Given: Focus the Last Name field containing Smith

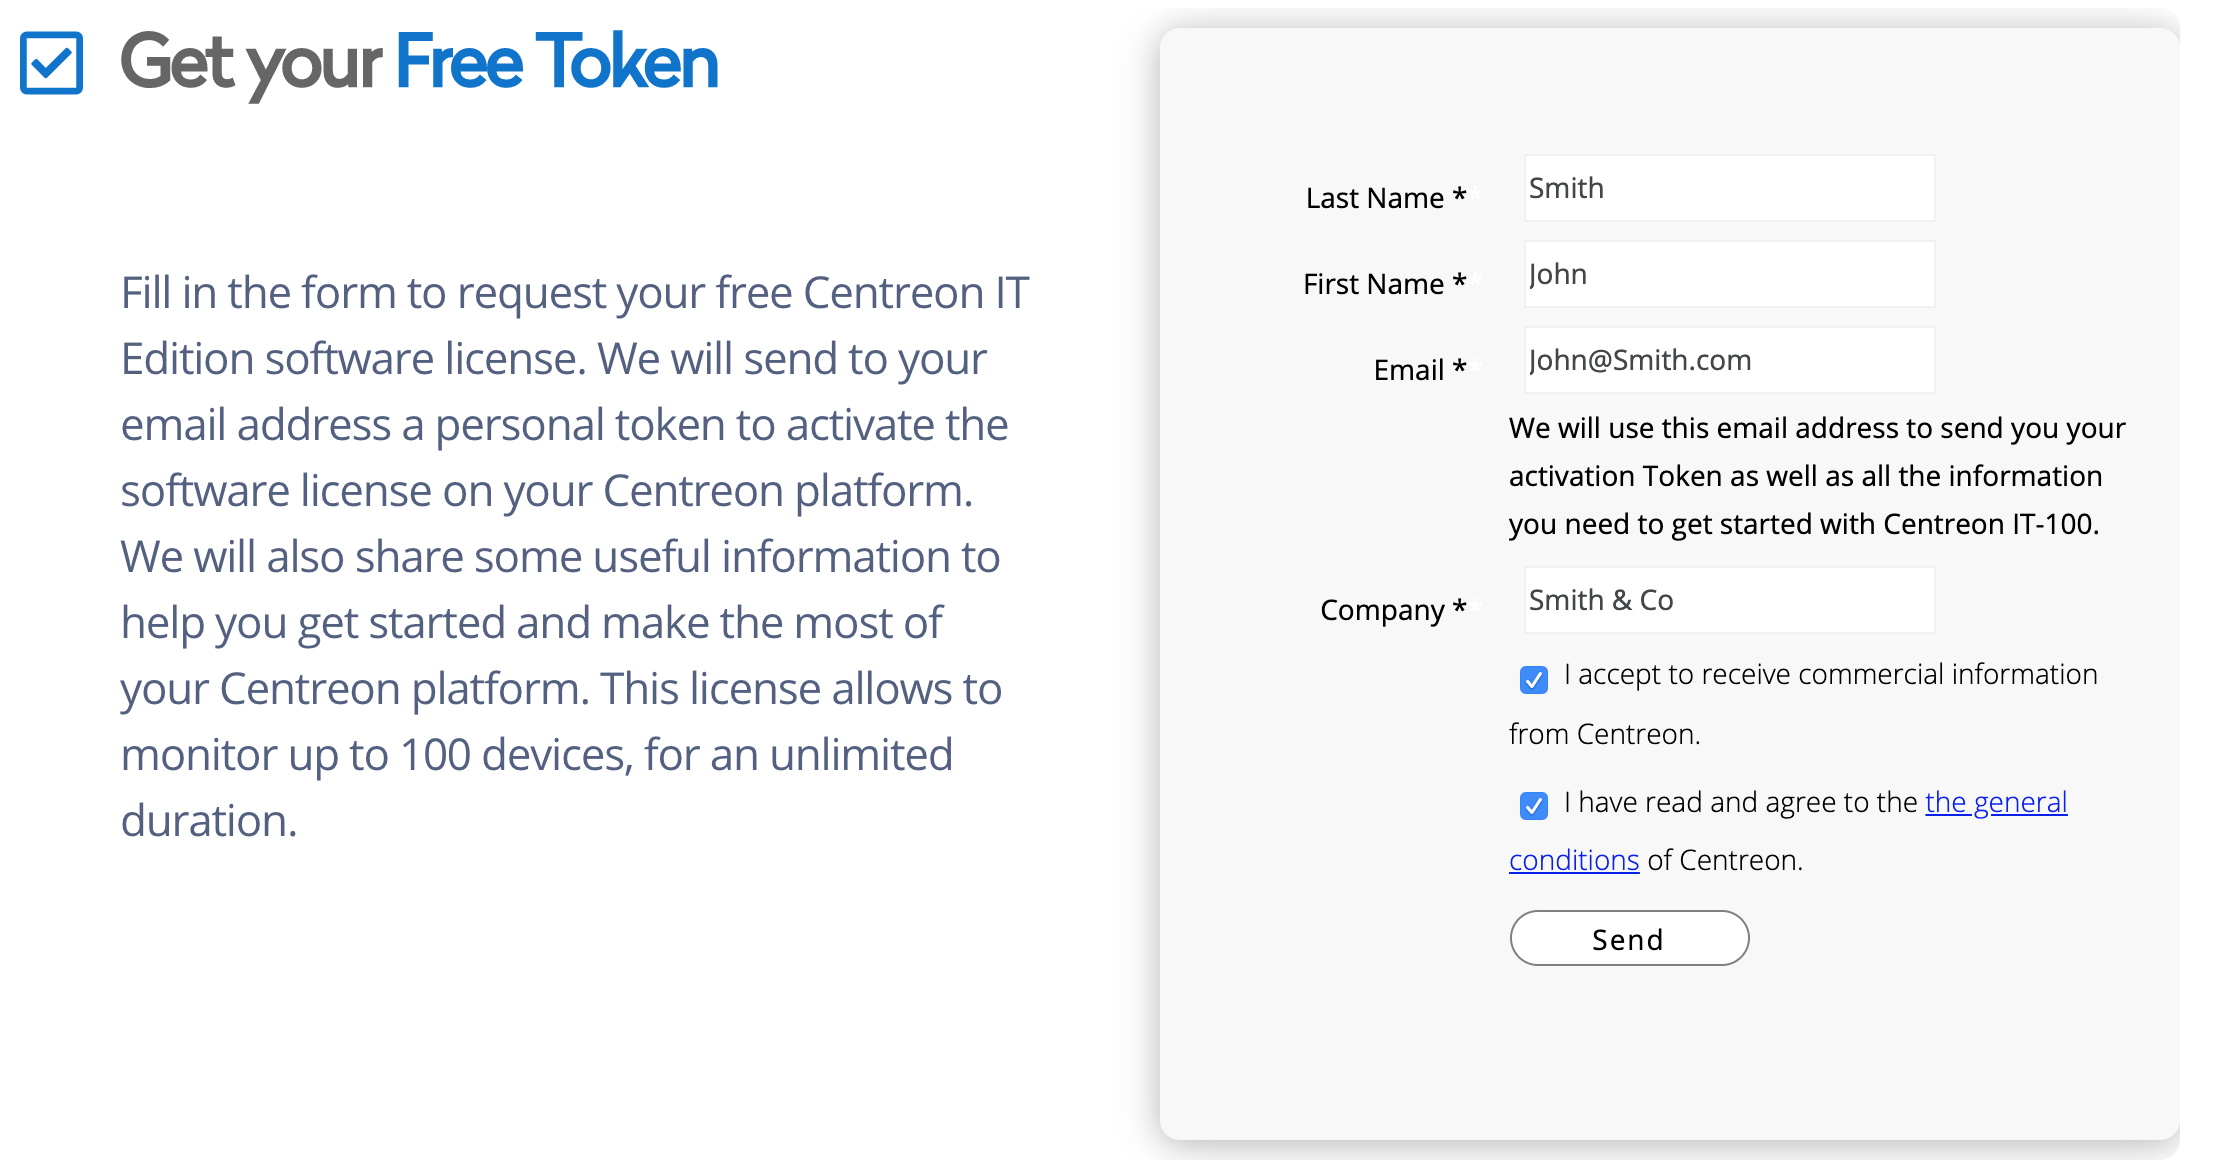Looking at the screenshot, I should click(x=1729, y=188).
